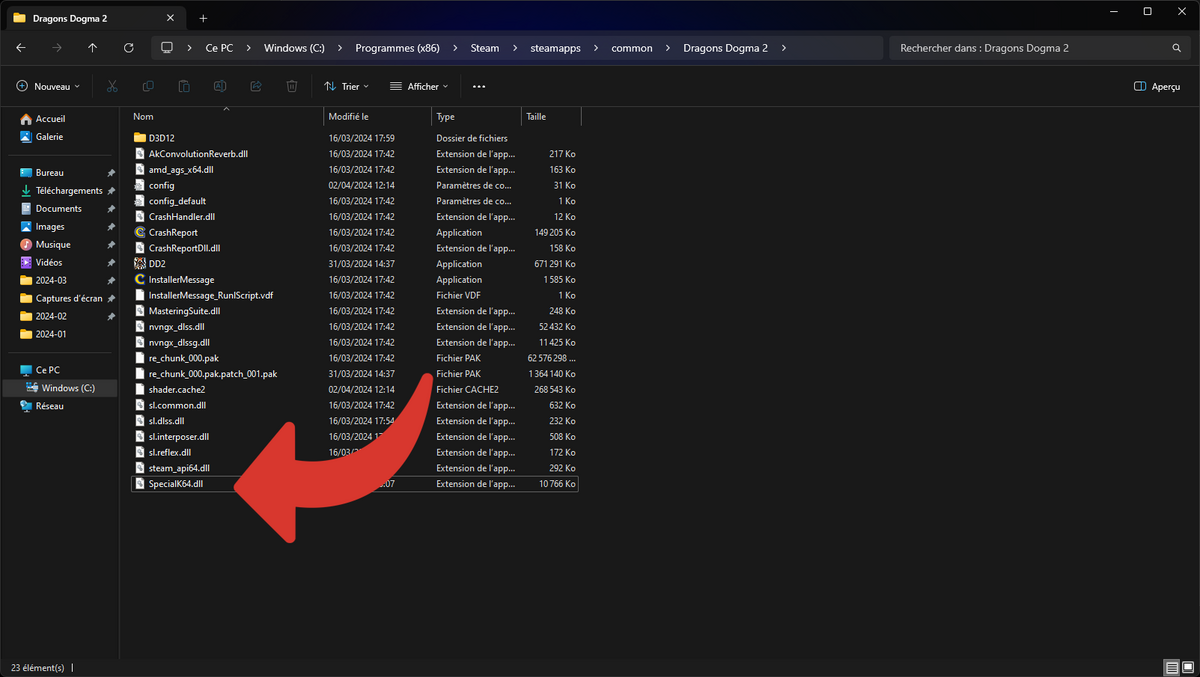1200x677 pixels.
Task: Click the config settings file icon
Action: (x=140, y=185)
